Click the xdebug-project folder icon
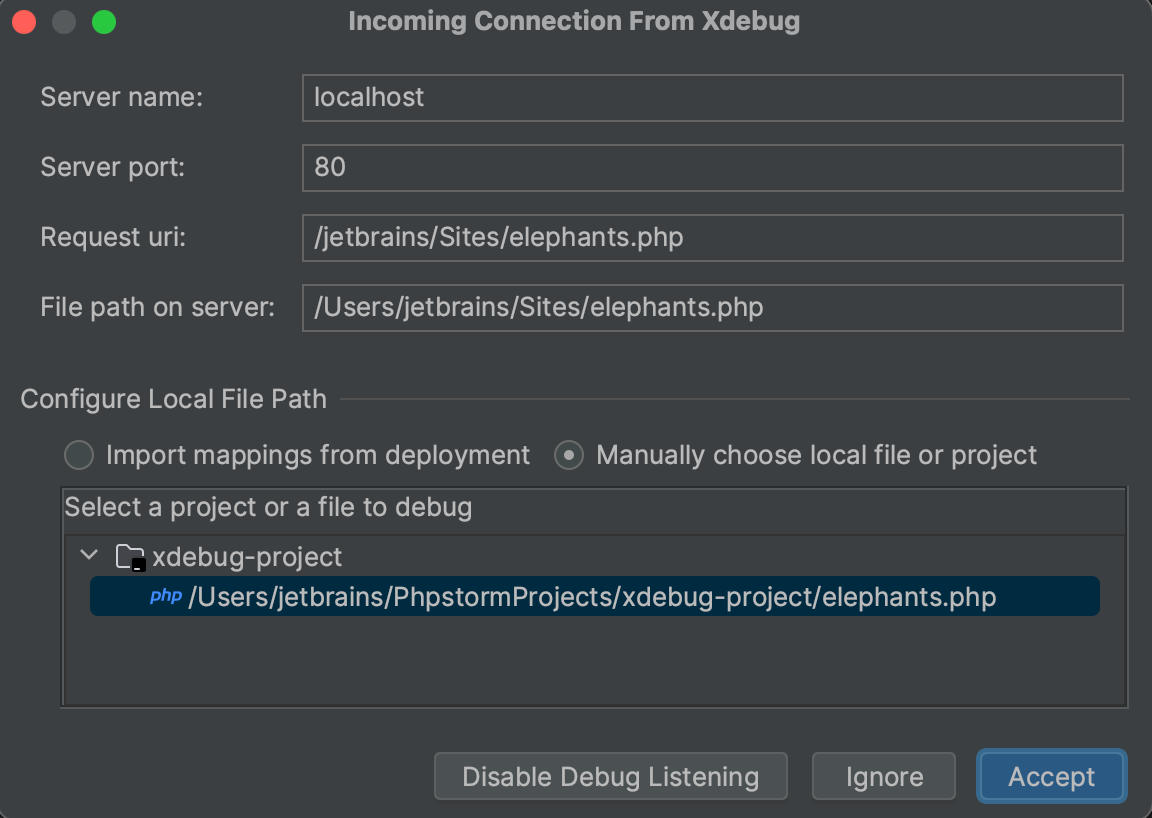Viewport: 1152px width, 818px height. point(131,557)
